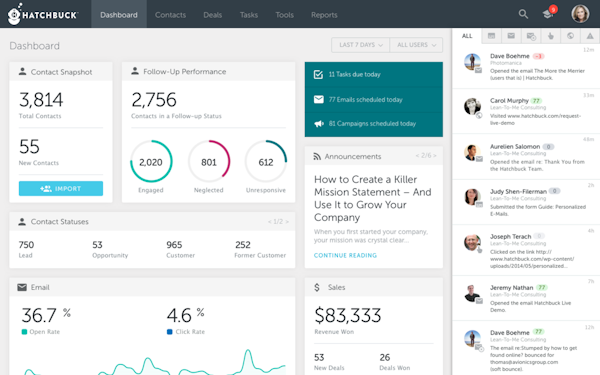Filter activity feed by email envelope icon
Viewport: 600px width, 375px height.
tap(511, 36)
